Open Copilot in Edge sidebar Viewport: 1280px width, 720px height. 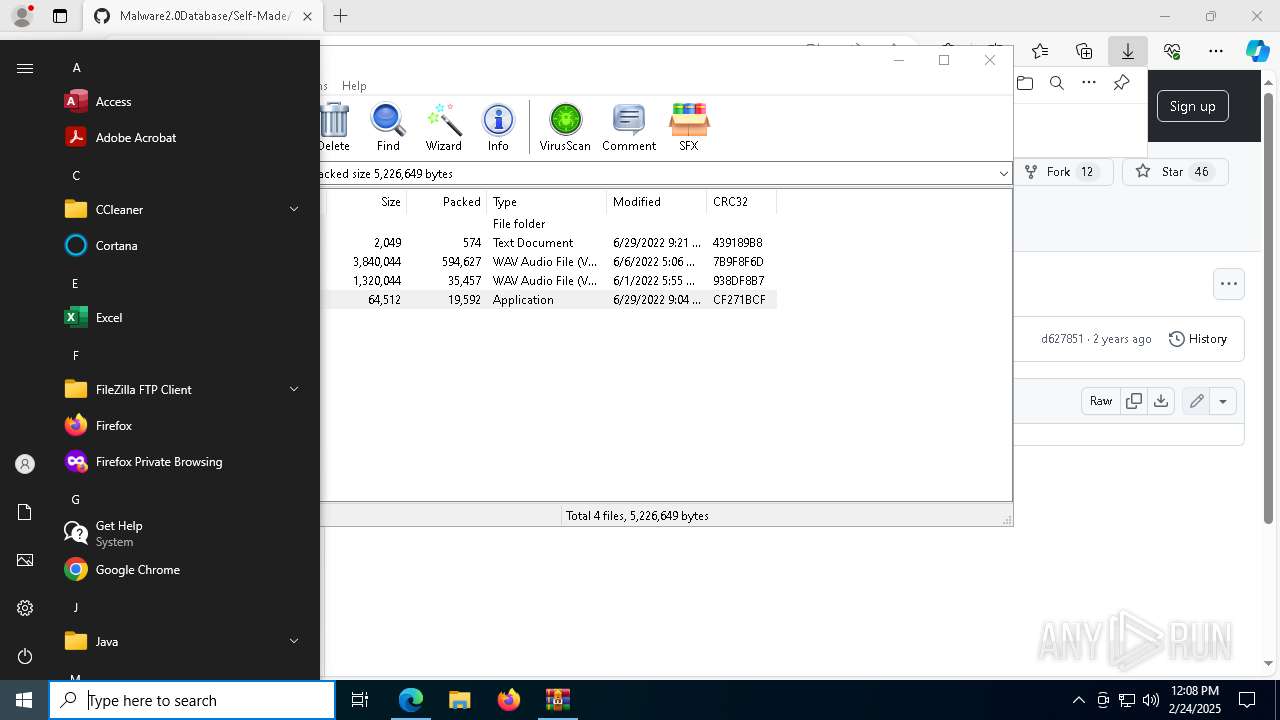(x=1258, y=51)
